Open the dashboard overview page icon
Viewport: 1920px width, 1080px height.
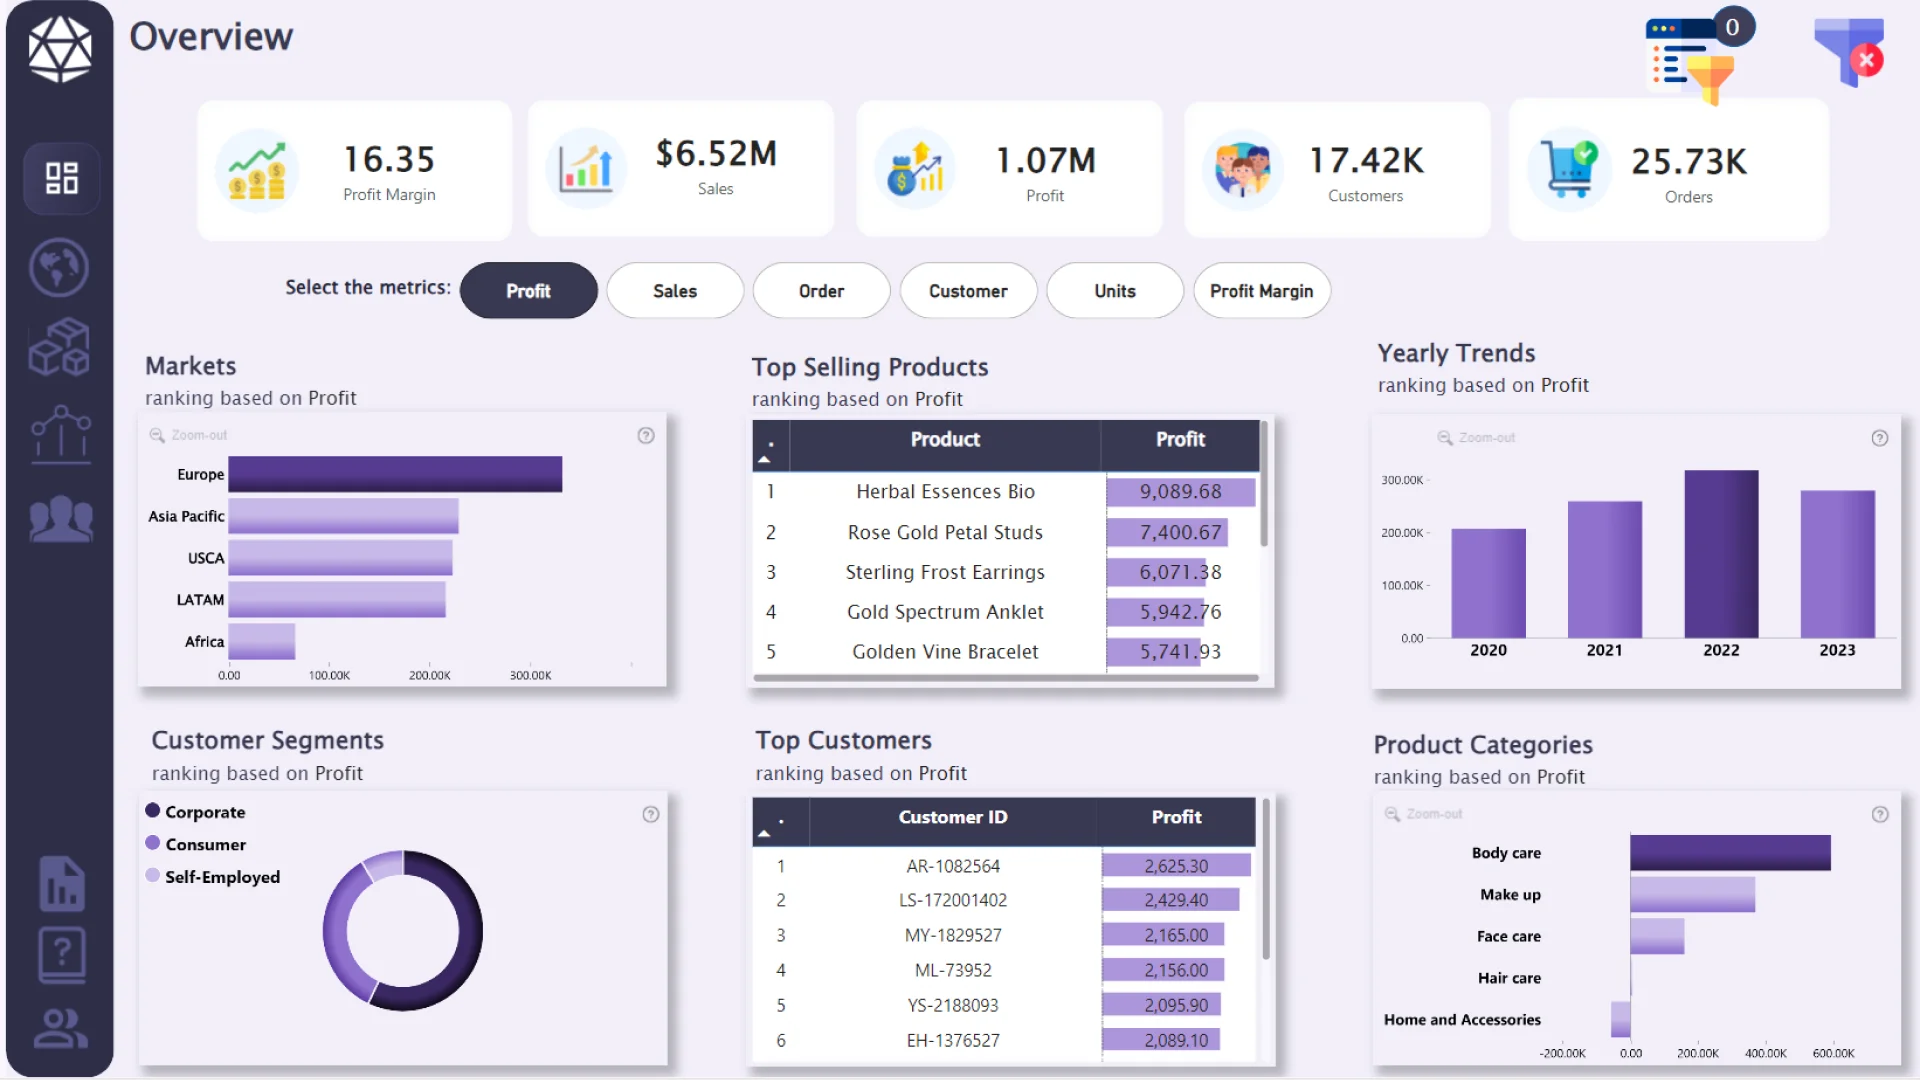coord(61,179)
